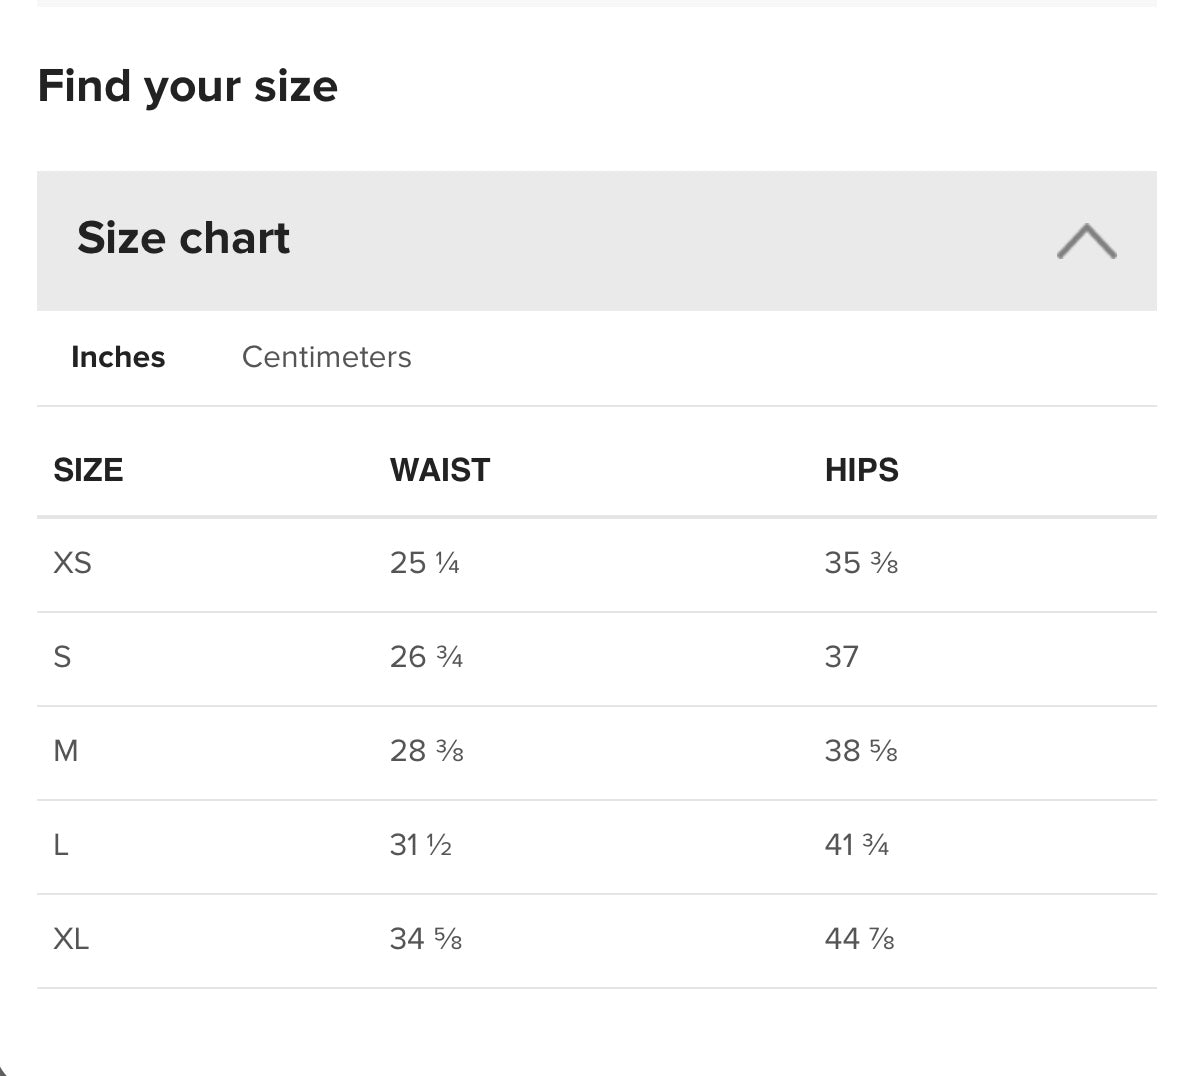This screenshot has height=1076, width=1180.
Task: Click the WAIST column header
Action: click(440, 470)
